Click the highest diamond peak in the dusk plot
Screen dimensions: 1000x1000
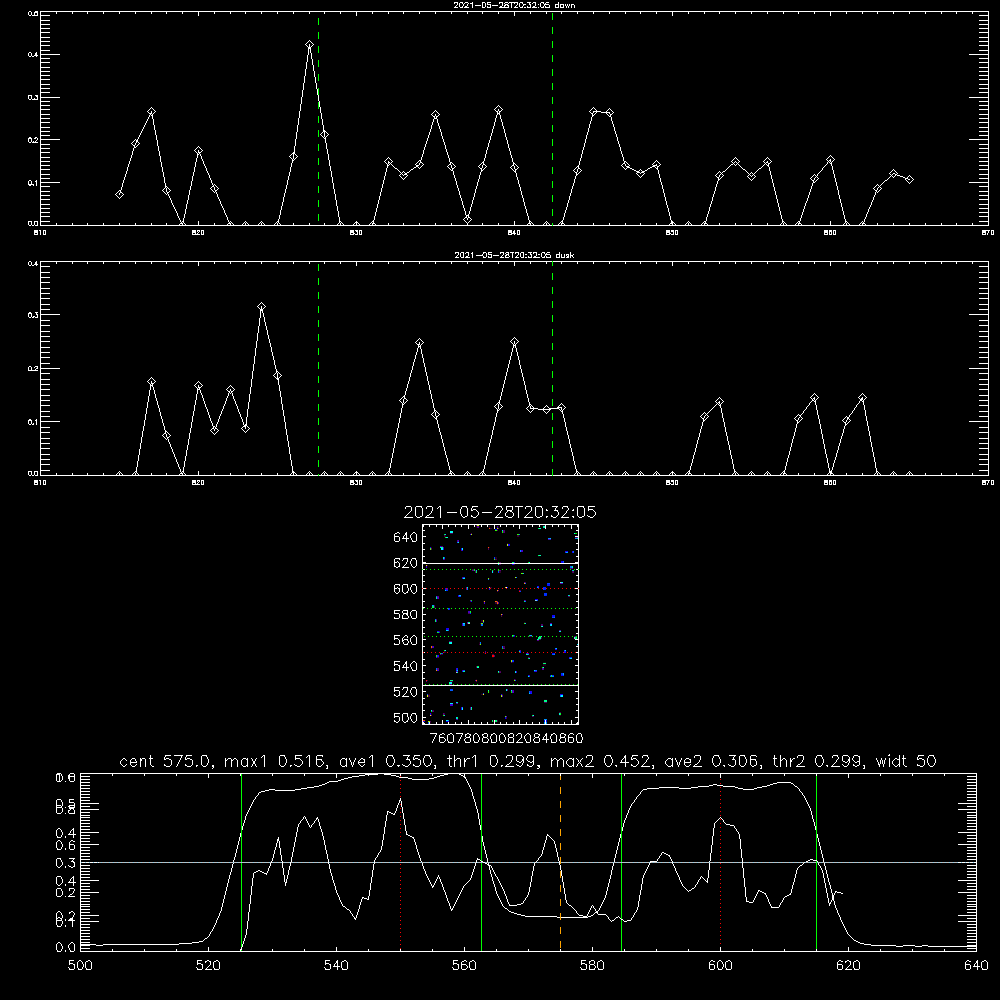[261, 307]
